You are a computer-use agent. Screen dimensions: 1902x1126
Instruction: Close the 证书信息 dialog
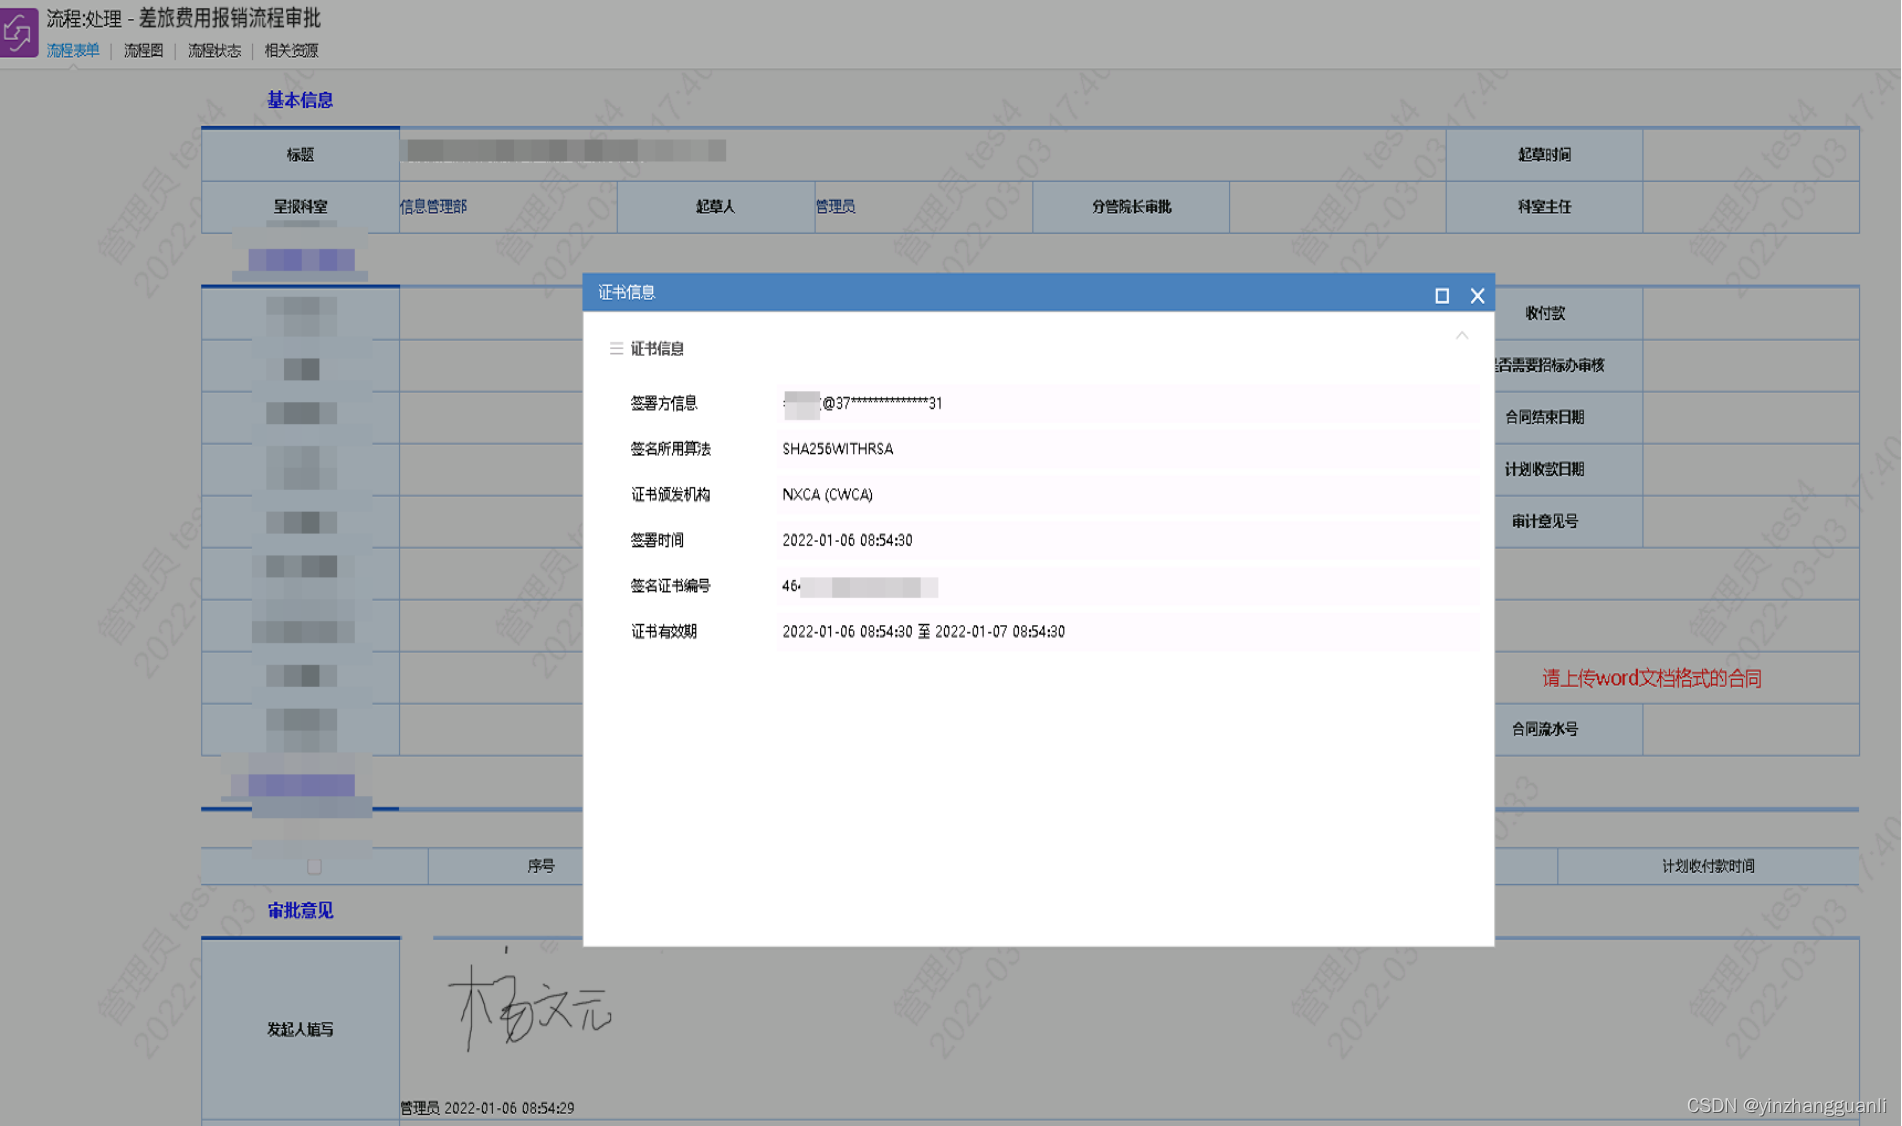[x=1477, y=295]
